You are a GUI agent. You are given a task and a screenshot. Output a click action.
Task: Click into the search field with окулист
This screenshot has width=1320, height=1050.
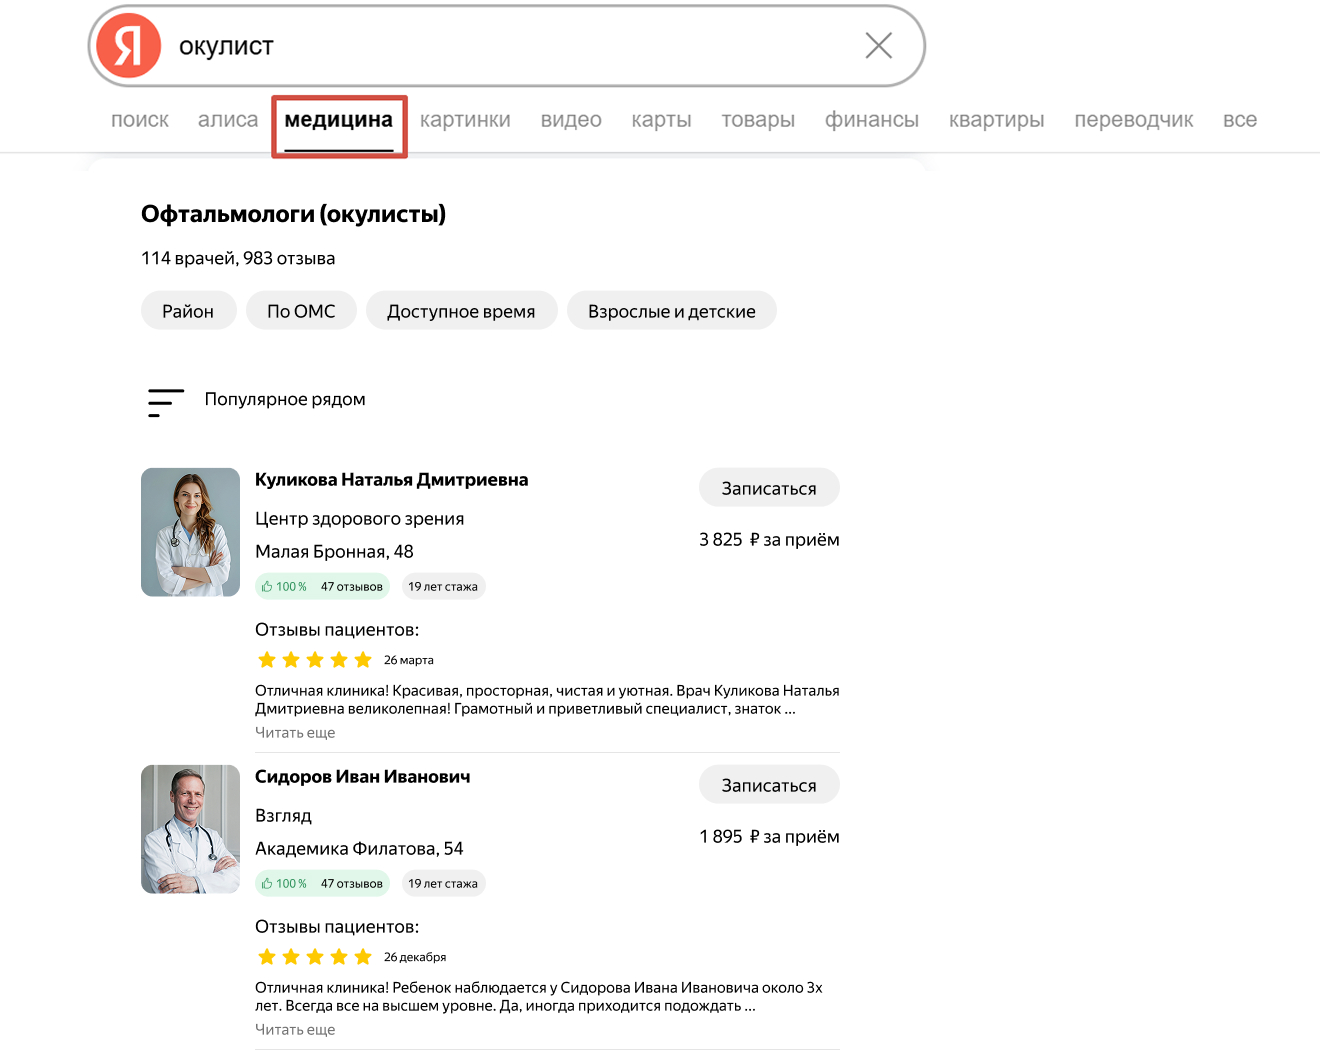tap(500, 46)
